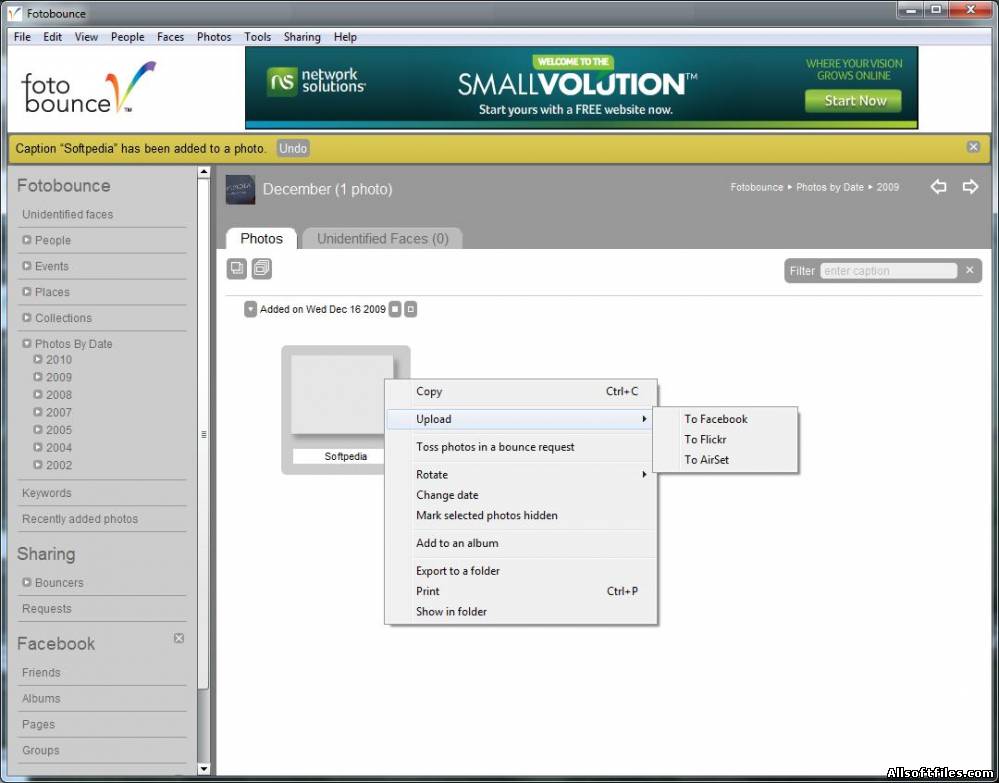Choose Copy from the context menu
The width and height of the screenshot is (999, 783).
tap(521, 391)
